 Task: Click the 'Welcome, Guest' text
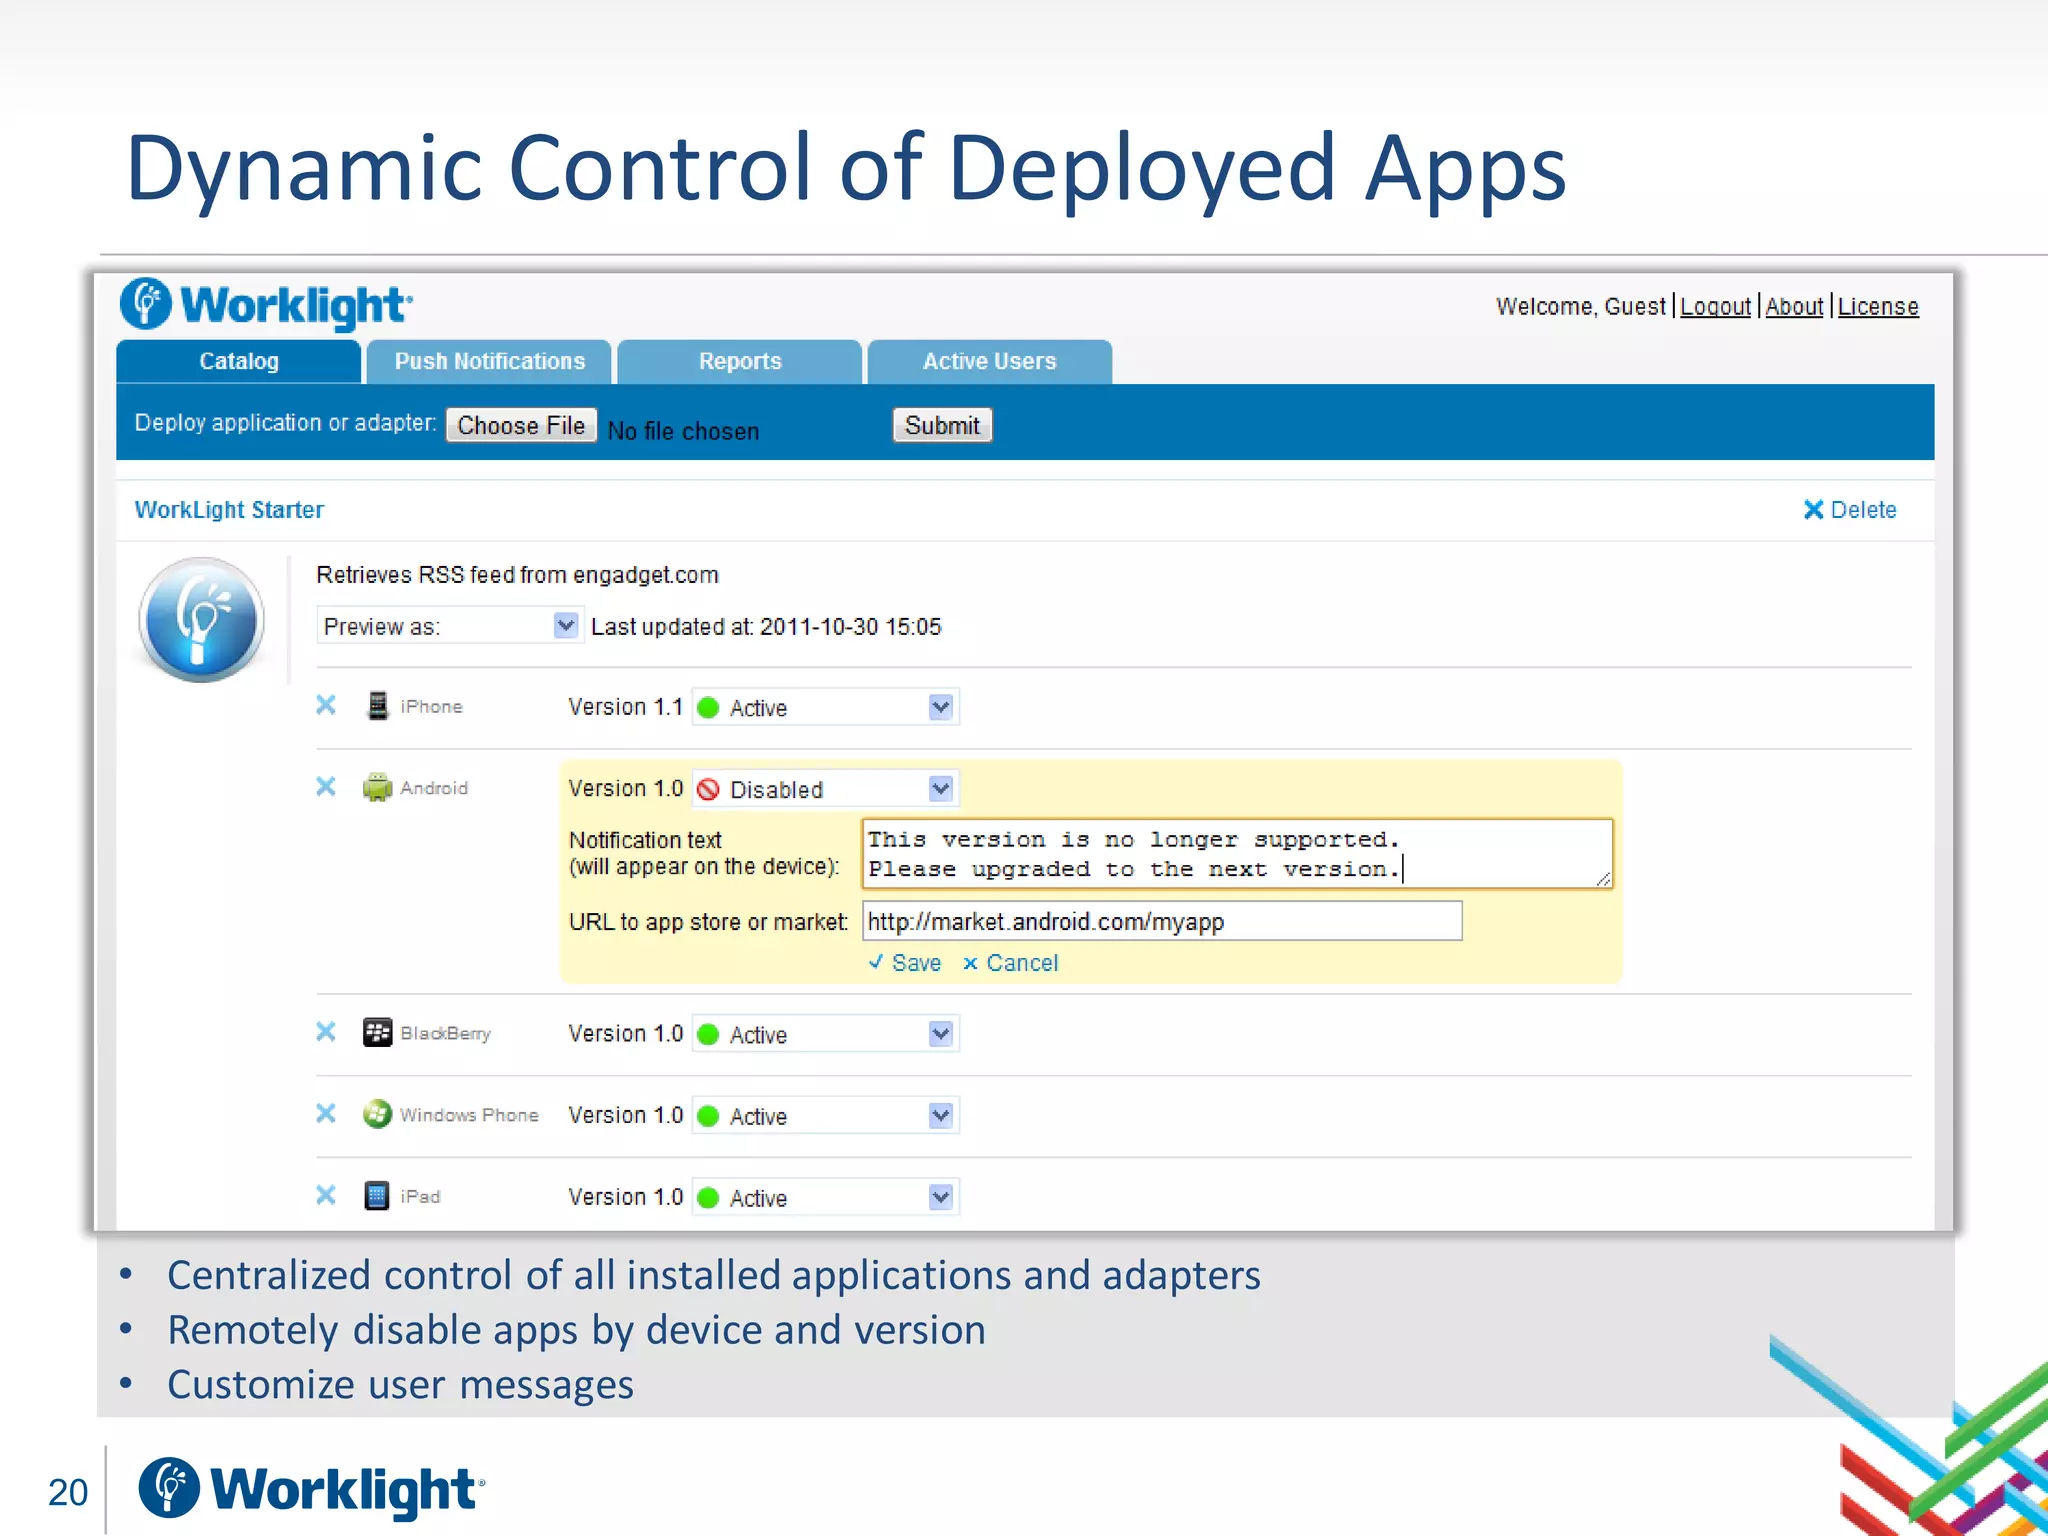[1581, 307]
